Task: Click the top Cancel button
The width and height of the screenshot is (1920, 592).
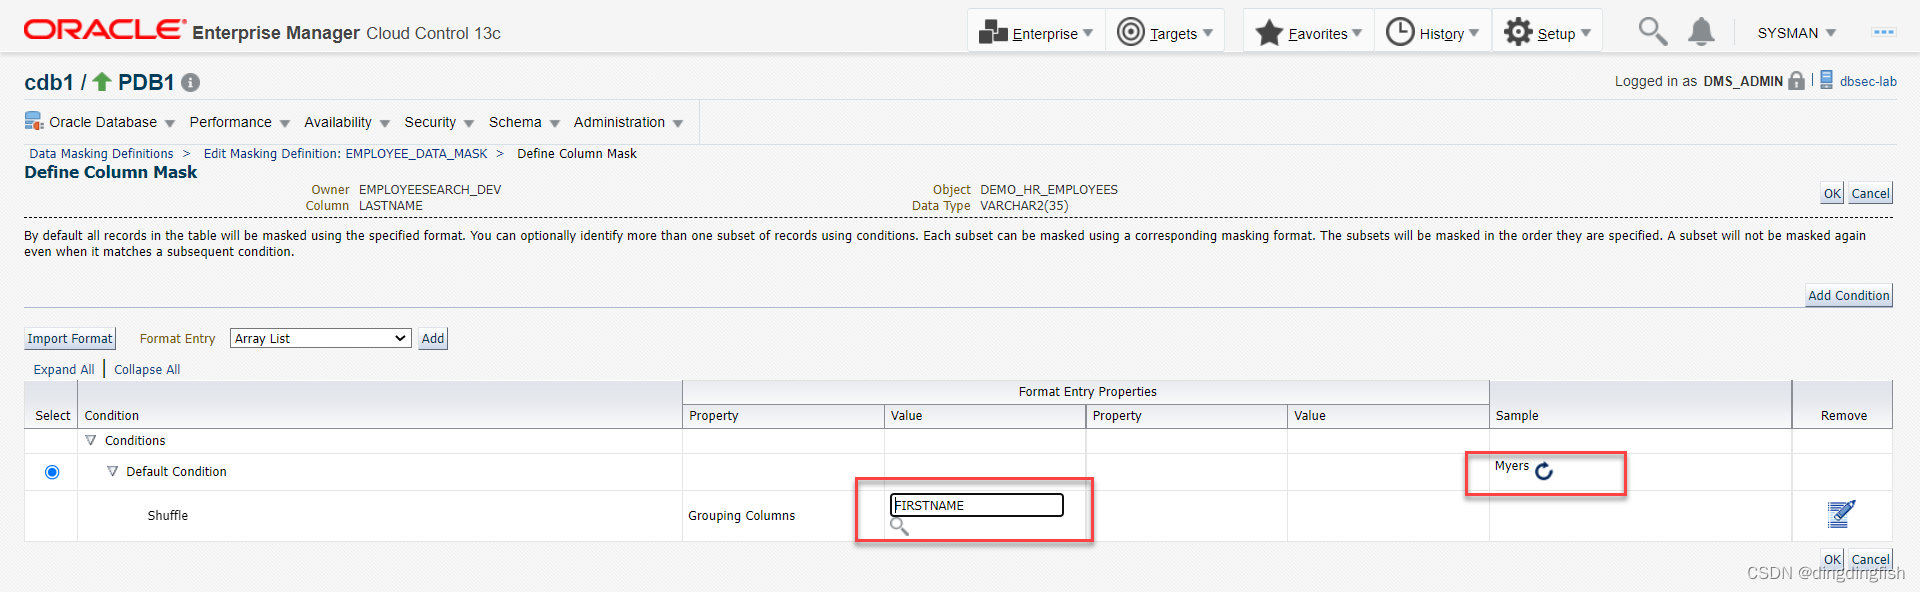Action: coord(1870,194)
